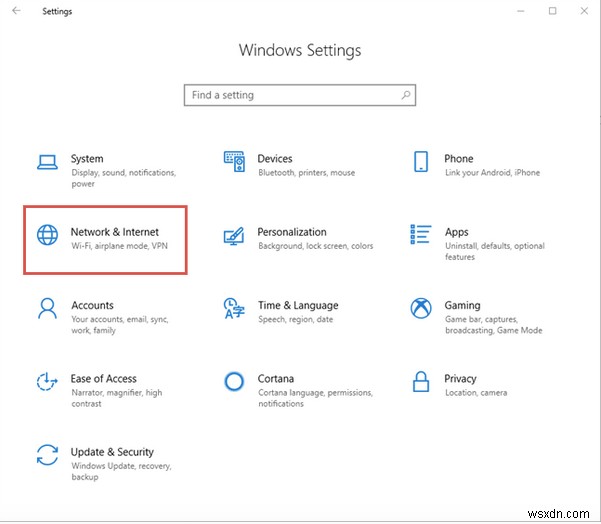Open the Accounts category label

[x=92, y=305]
